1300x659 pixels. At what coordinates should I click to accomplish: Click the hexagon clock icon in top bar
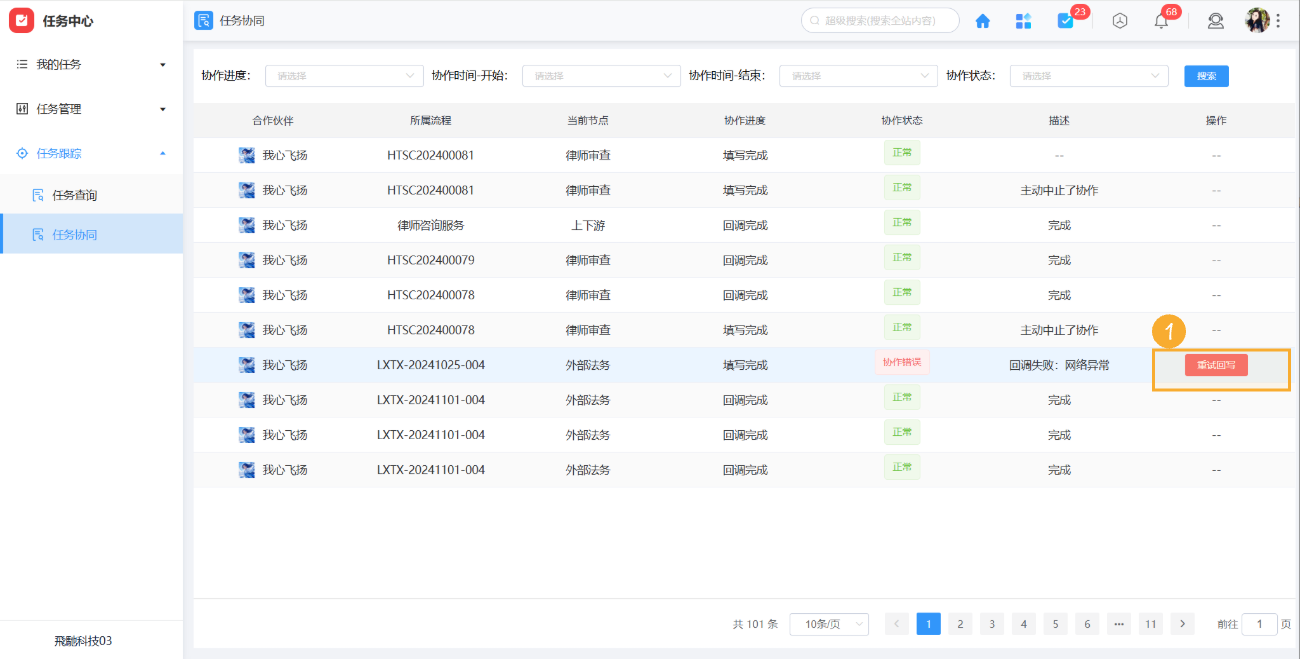pyautogui.click(x=1120, y=20)
